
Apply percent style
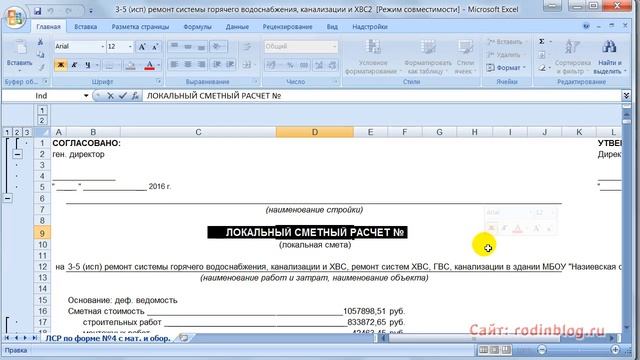click(290, 65)
